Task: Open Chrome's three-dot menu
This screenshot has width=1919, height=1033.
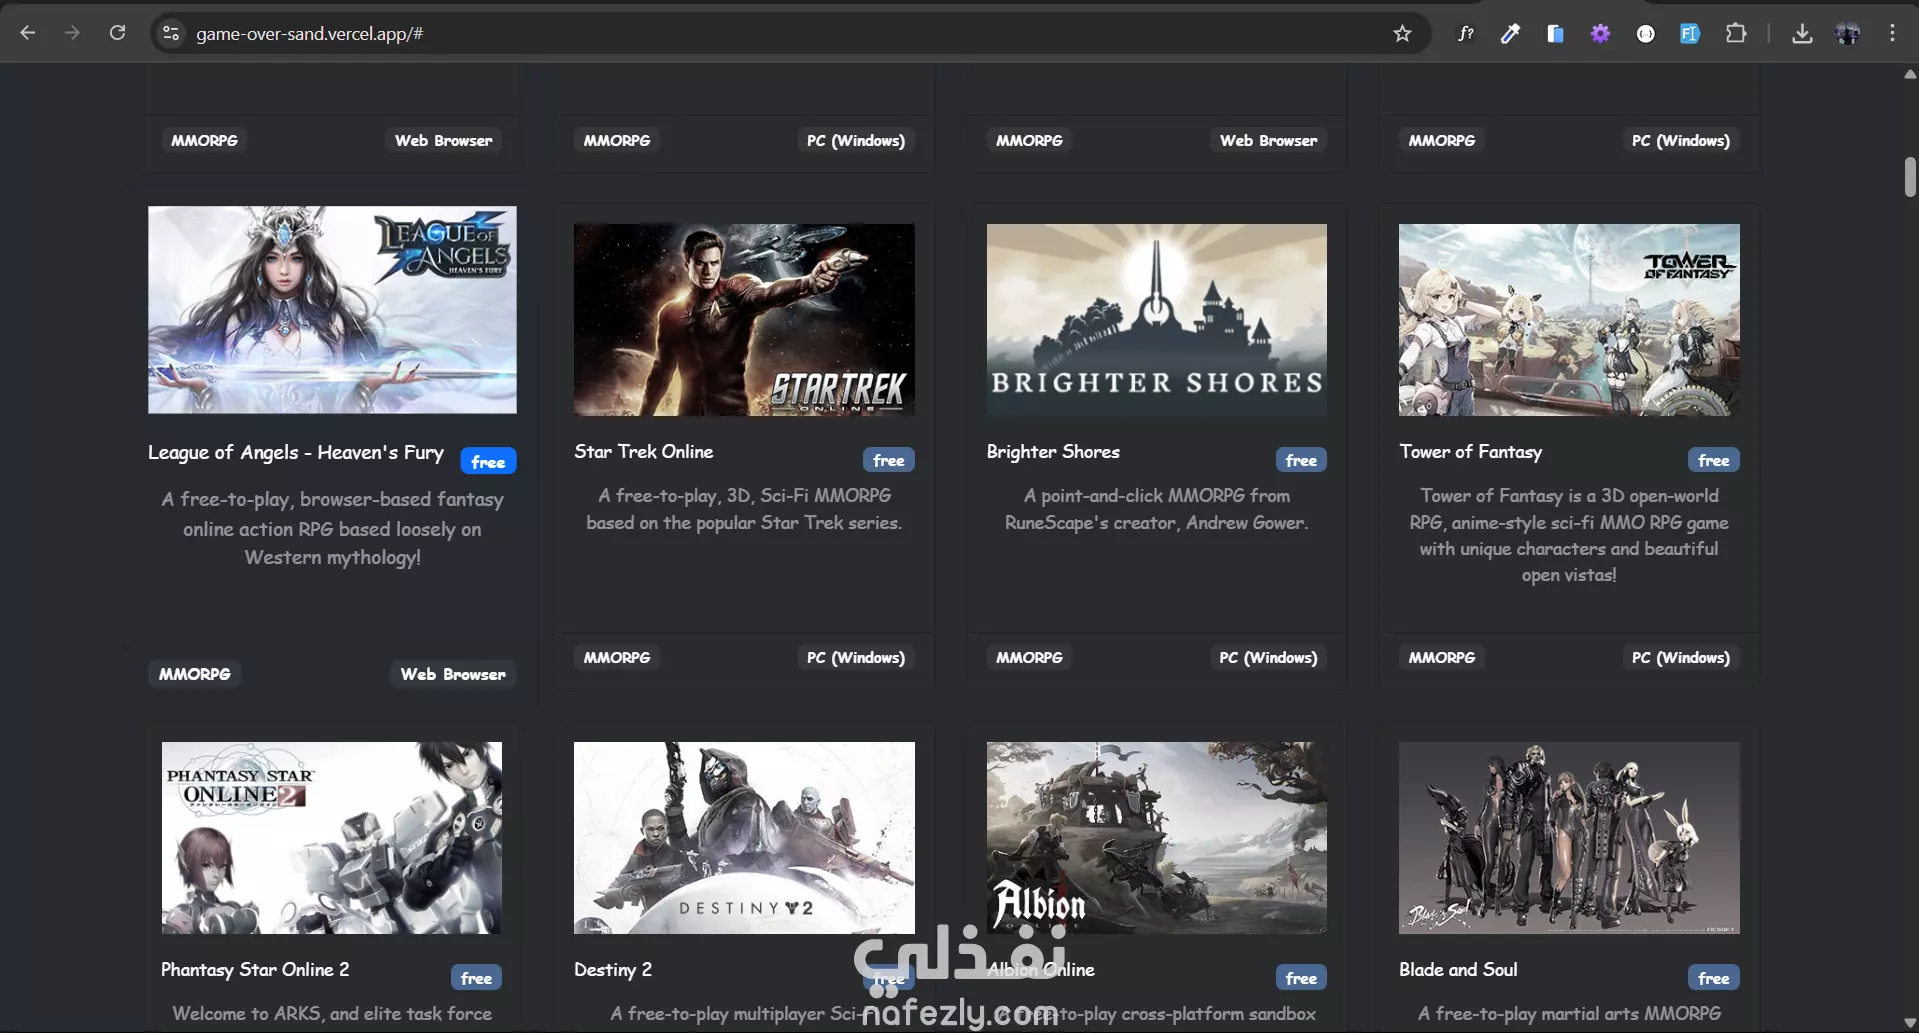Action: pos(1892,33)
